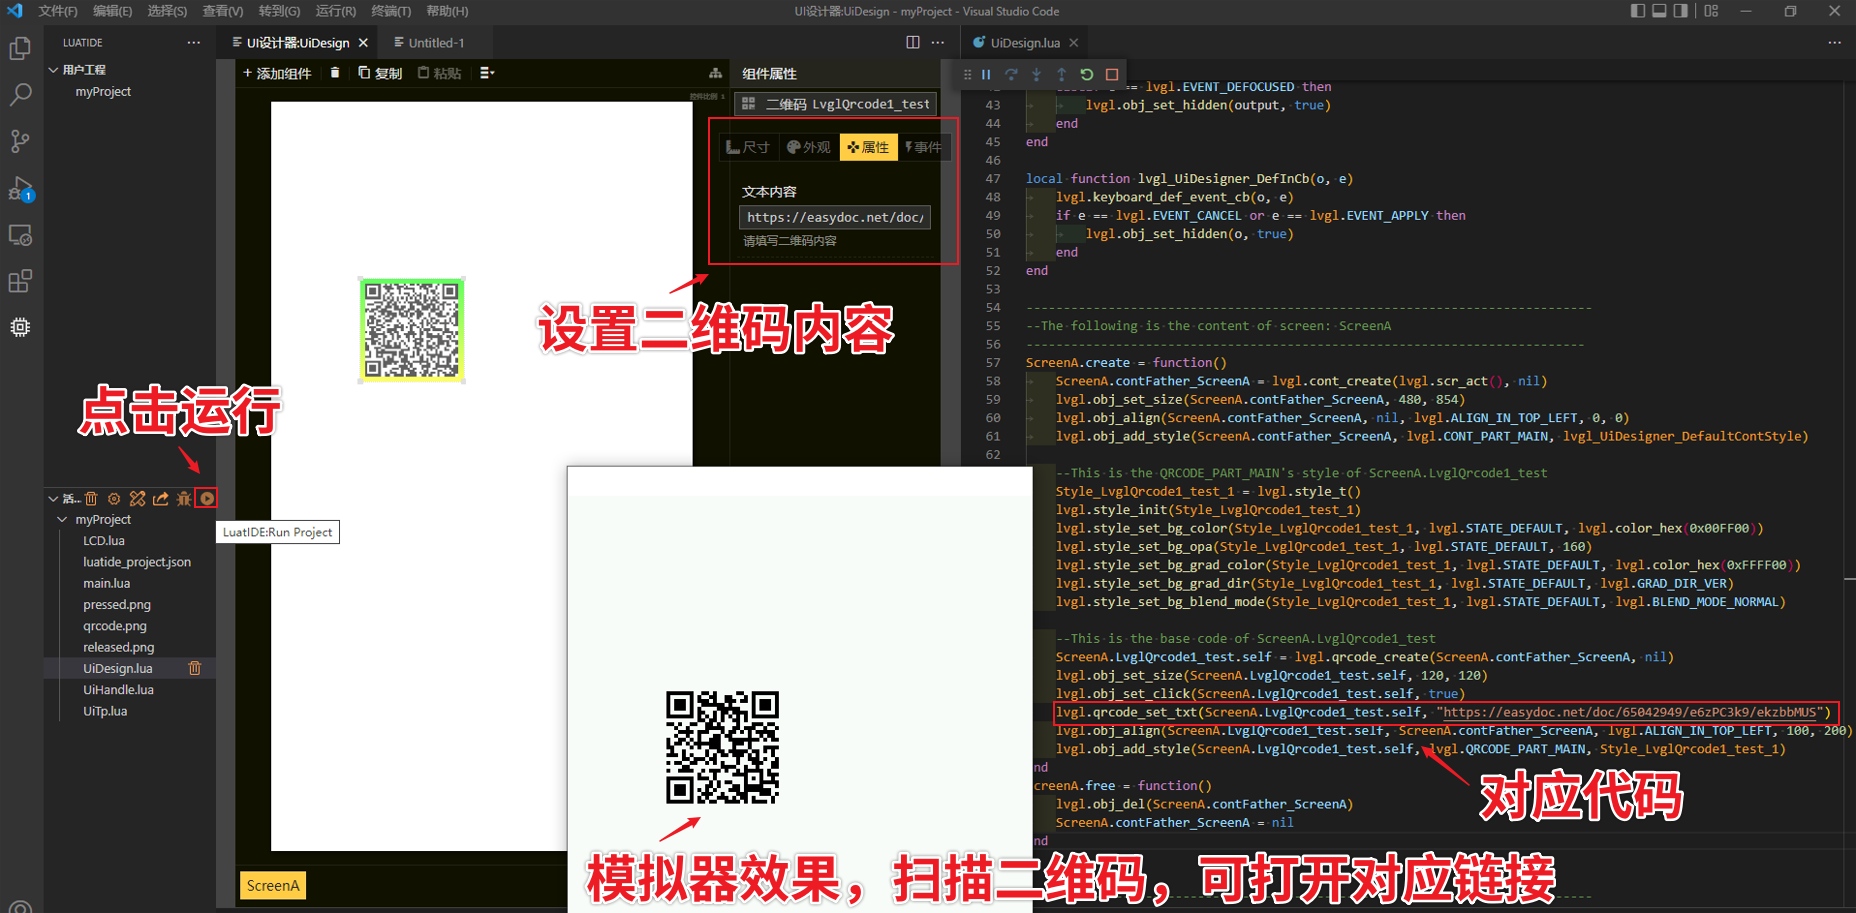
Task: Open project settings gear in the LuatIDE panel
Action: 112,498
